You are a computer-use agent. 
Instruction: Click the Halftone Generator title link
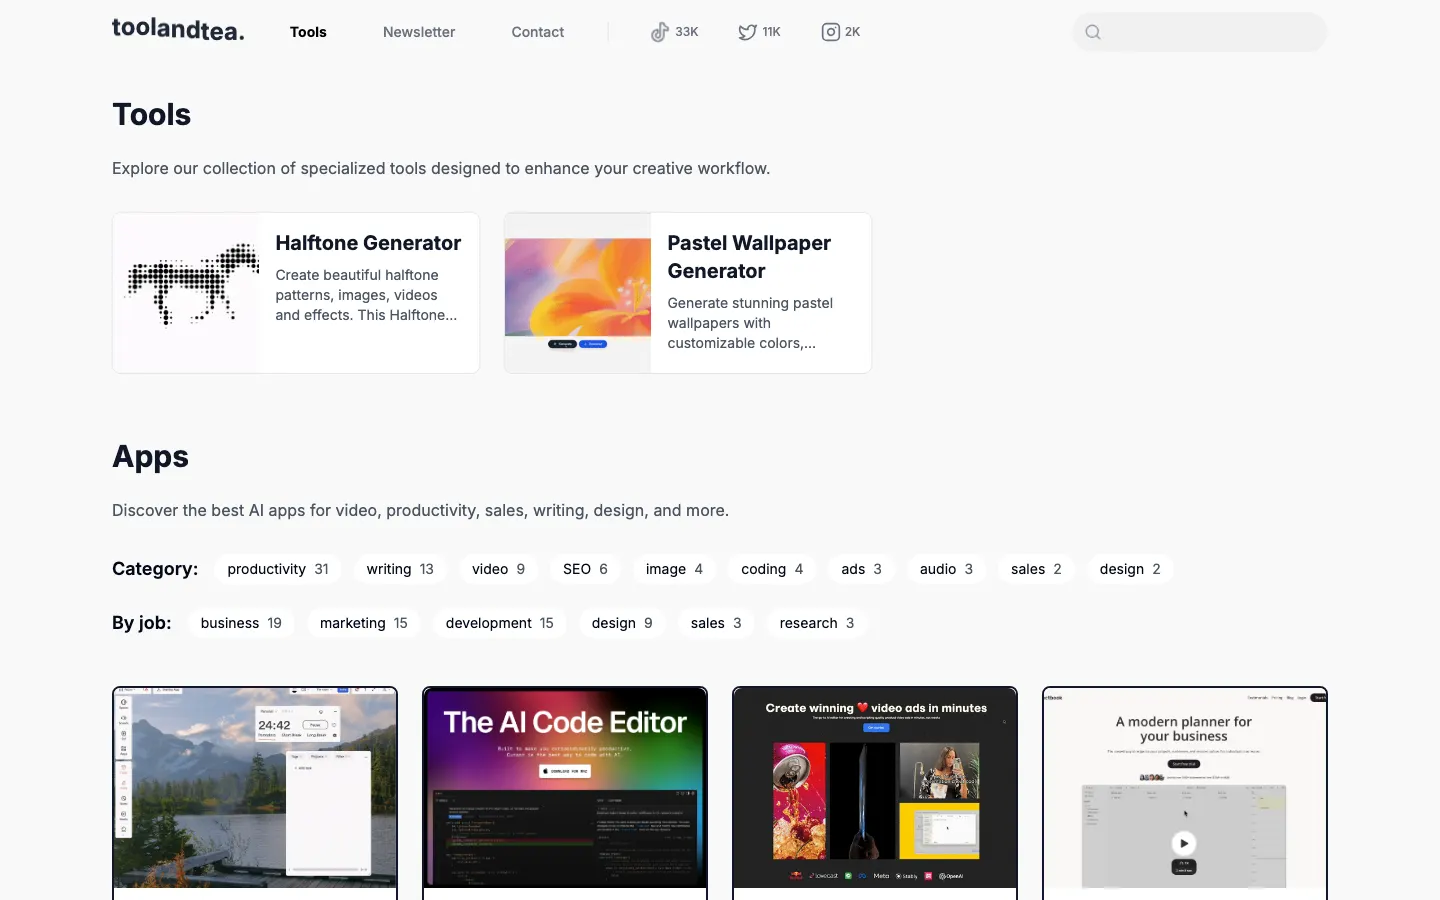(368, 243)
